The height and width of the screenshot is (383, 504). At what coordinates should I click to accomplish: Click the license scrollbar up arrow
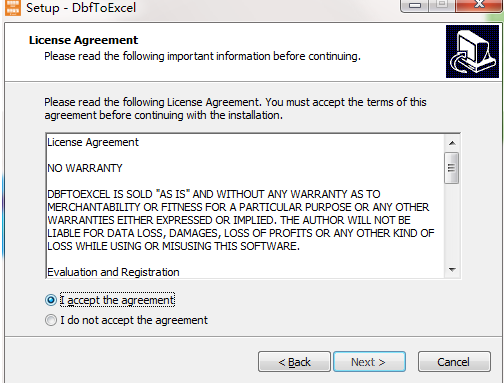click(x=452, y=143)
